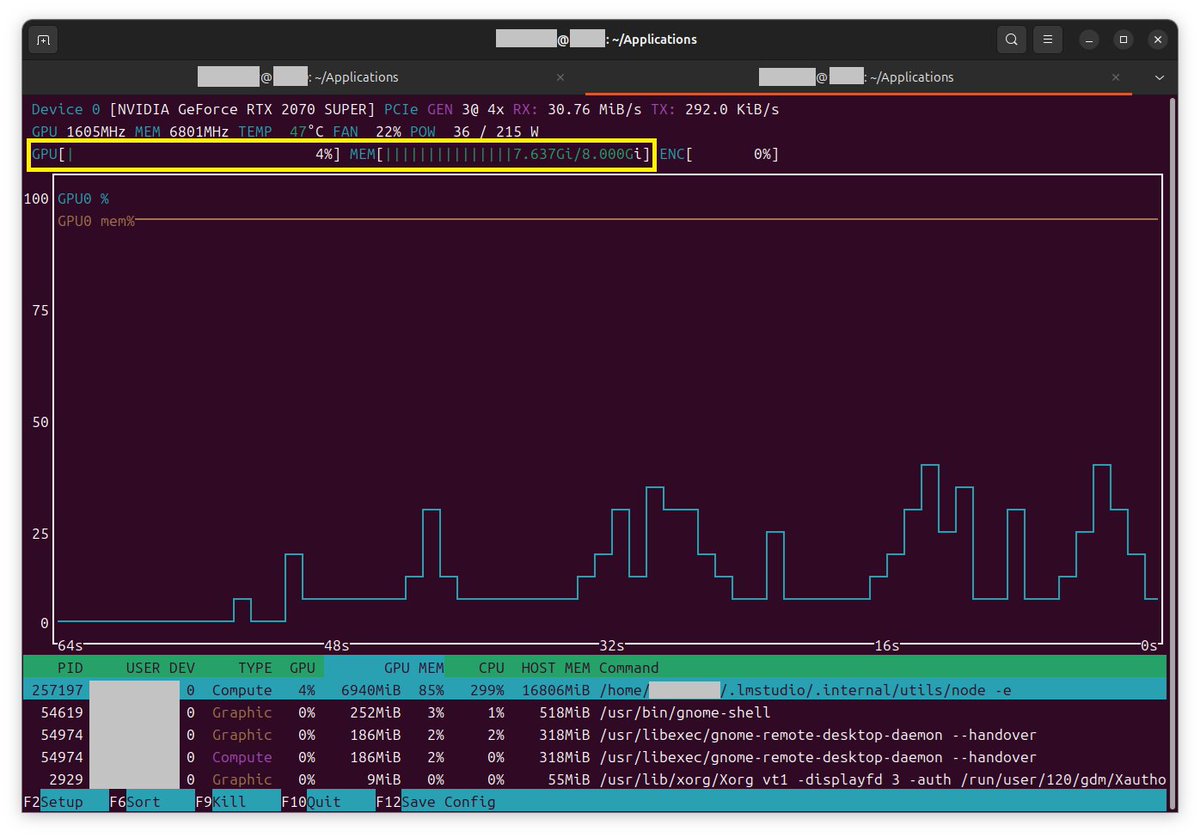Click the GPU0 % legend label

(x=83, y=199)
